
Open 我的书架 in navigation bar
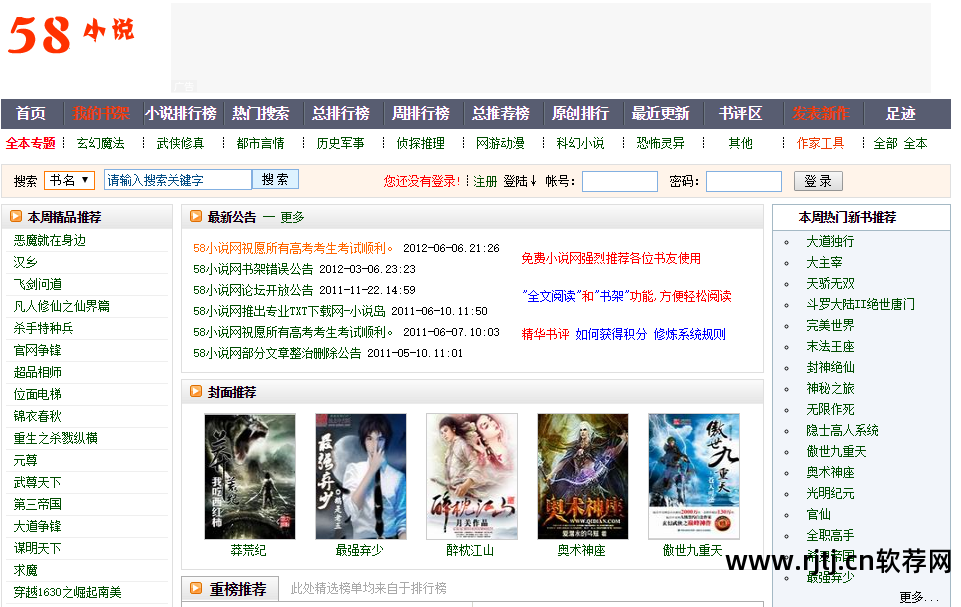pyautogui.click(x=101, y=113)
